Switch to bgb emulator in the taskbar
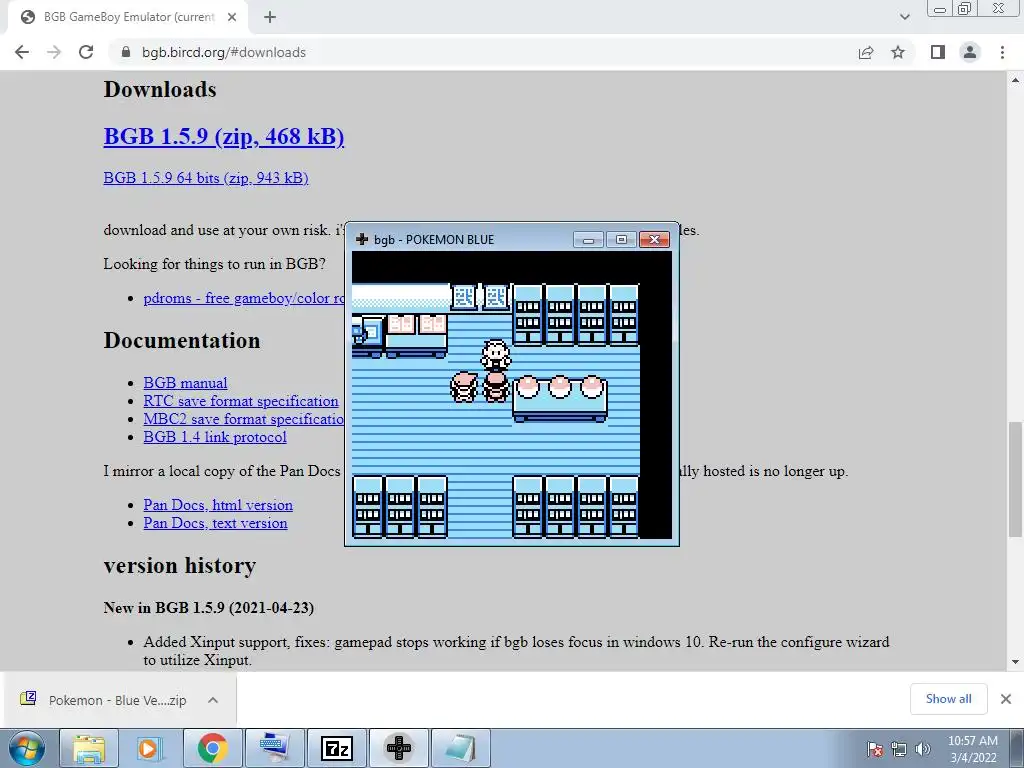1024x768 pixels. click(x=398, y=748)
